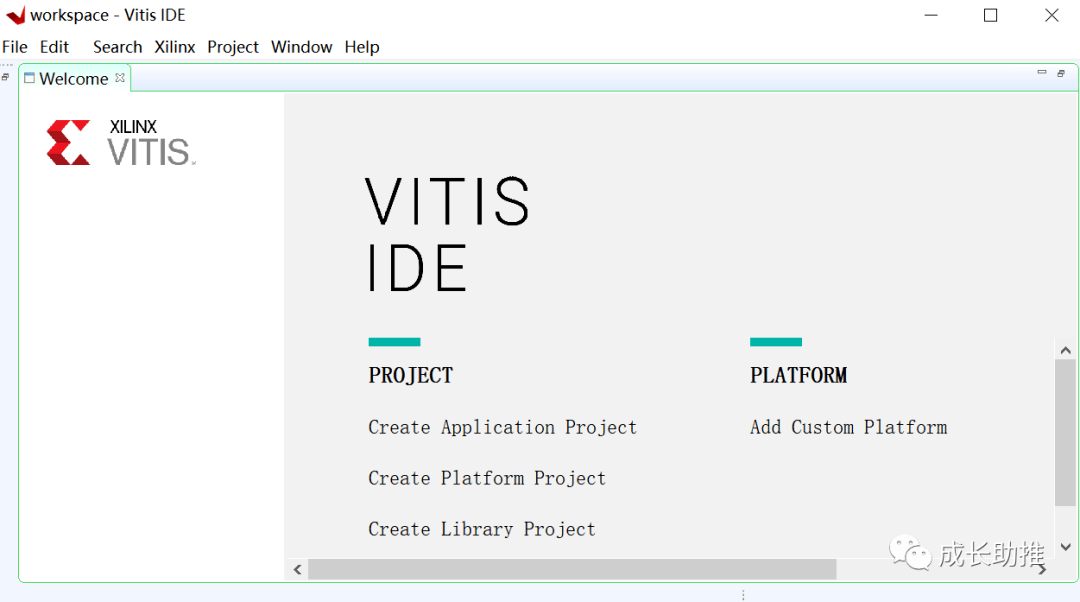
Task: Click the restore view icon on left edge
Action: [x=6, y=76]
